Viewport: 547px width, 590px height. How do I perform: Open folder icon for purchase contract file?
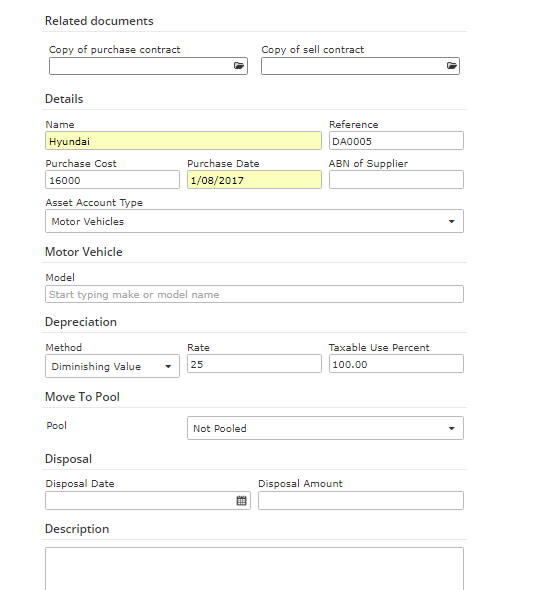pos(239,66)
